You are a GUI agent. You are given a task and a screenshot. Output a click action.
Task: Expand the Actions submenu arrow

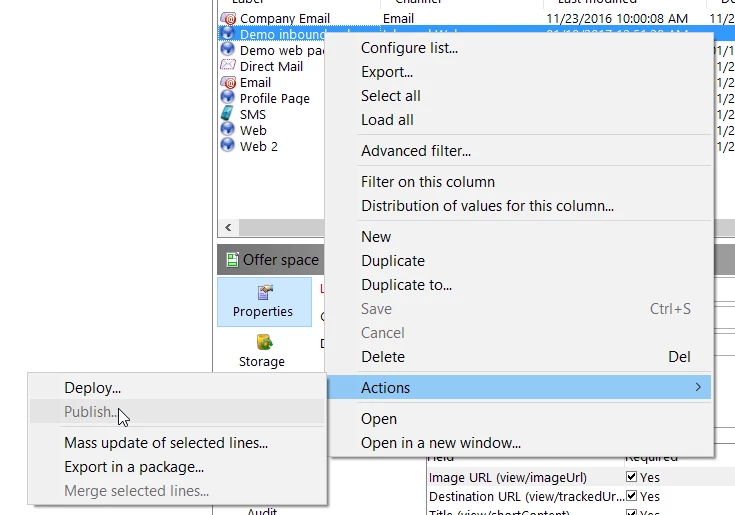pos(698,387)
